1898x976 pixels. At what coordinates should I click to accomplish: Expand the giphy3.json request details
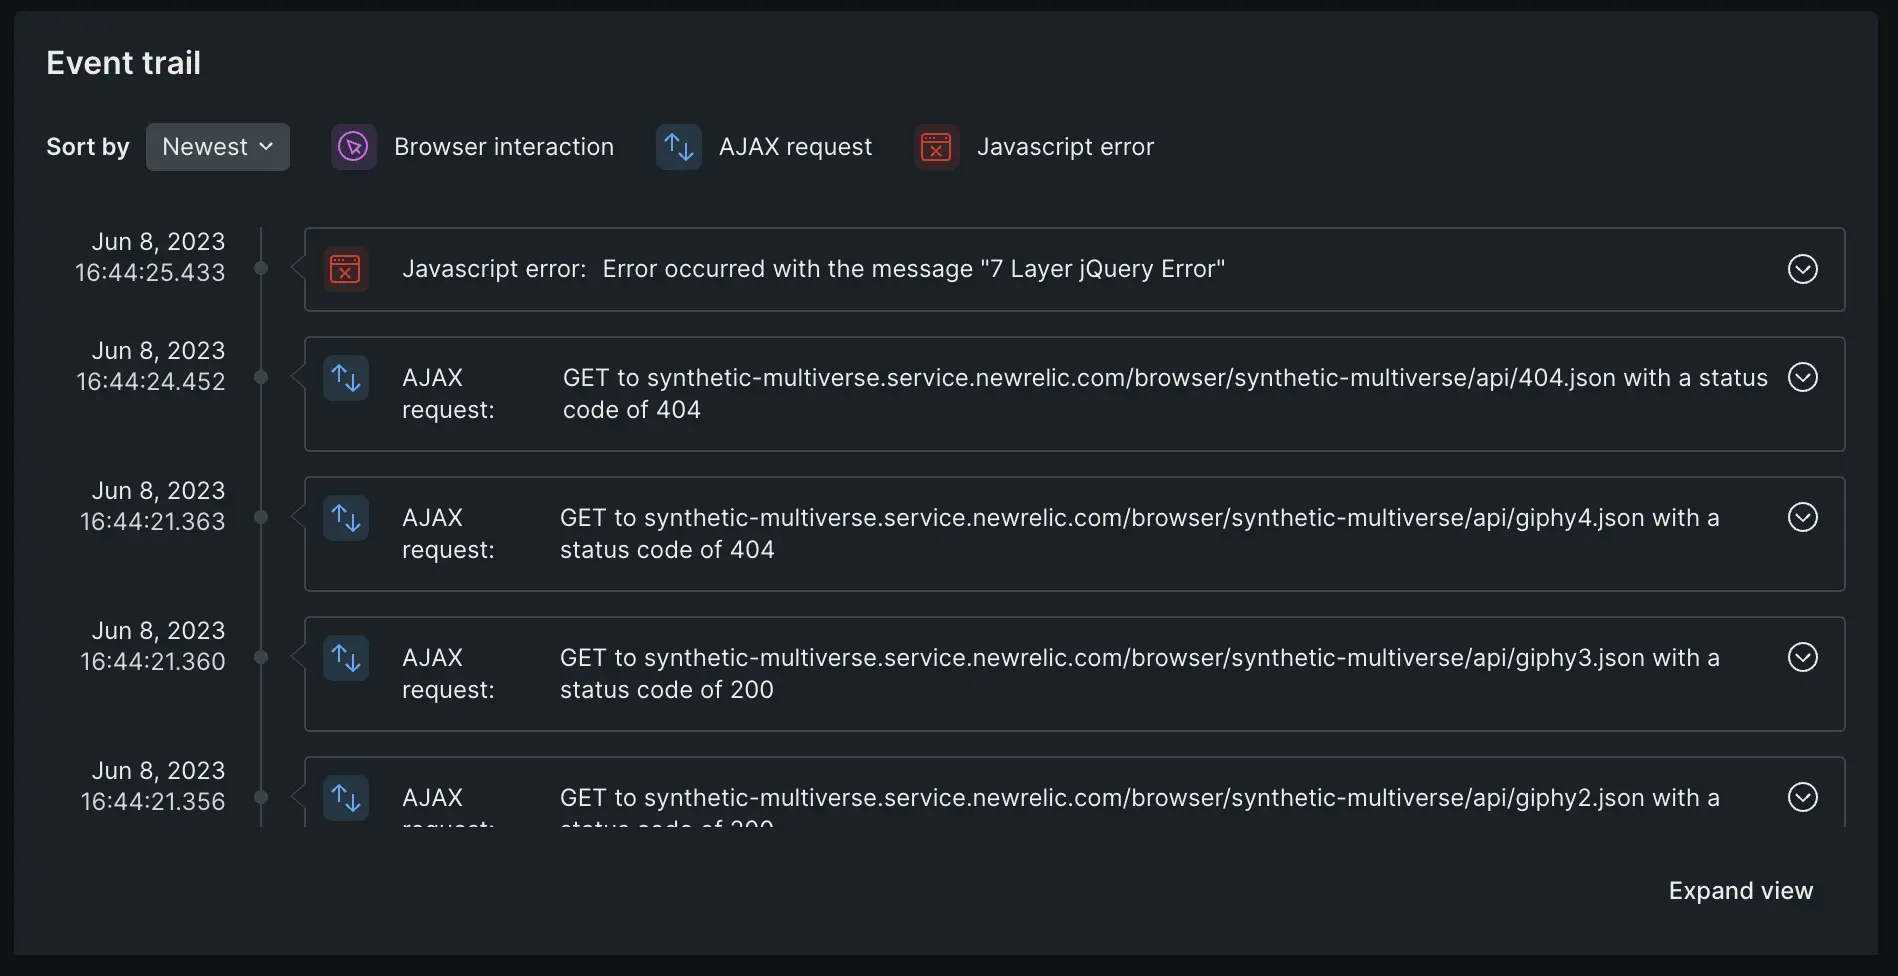tap(1802, 657)
